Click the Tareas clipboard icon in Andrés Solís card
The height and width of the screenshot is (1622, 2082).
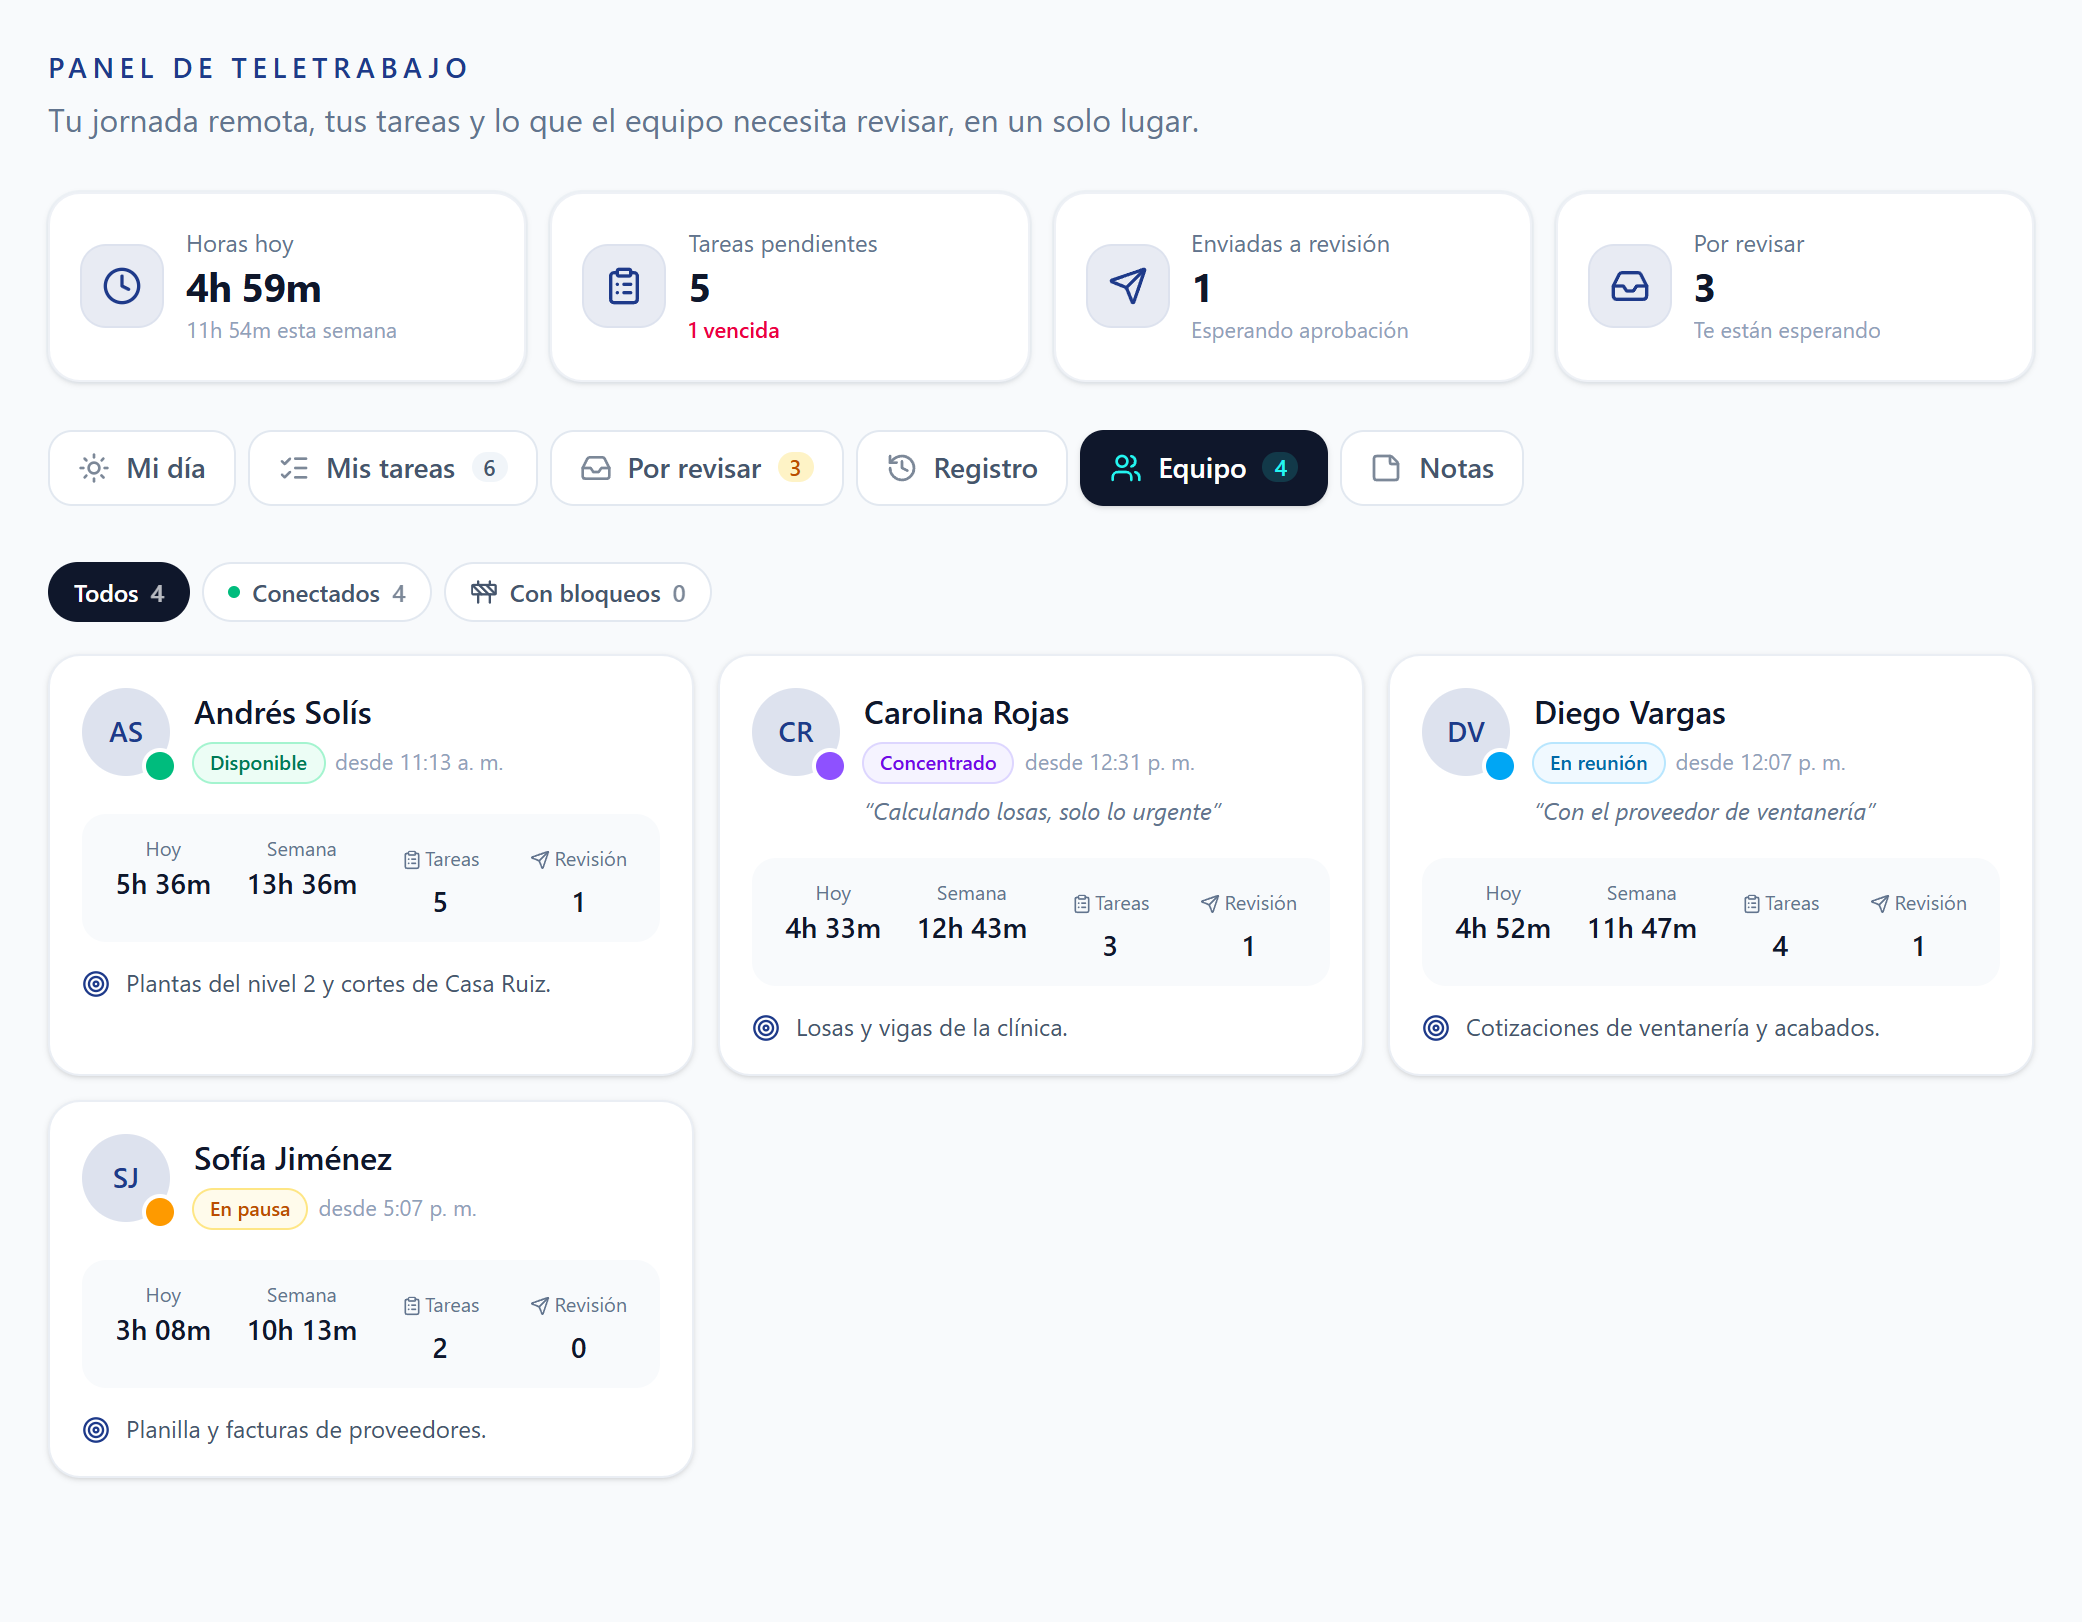click(x=412, y=860)
